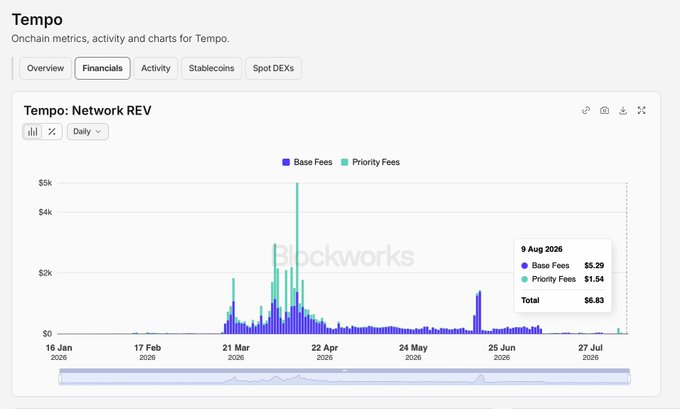Click the 21 Mar x-axis label
The width and height of the screenshot is (680, 409).
pos(236,352)
